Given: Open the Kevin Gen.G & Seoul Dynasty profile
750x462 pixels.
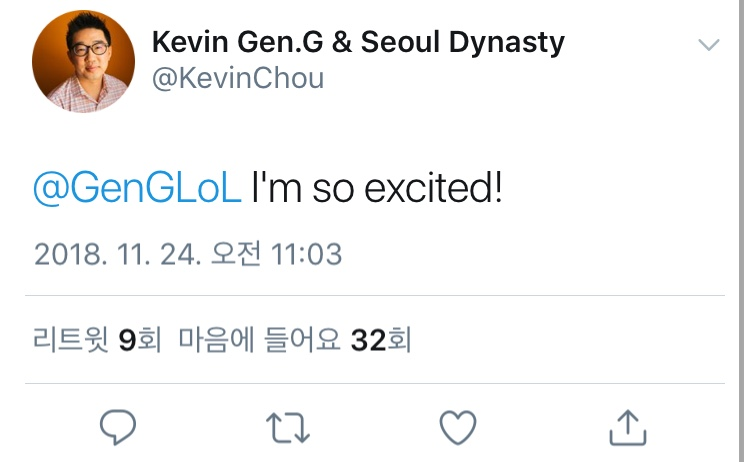Looking at the screenshot, I should click(x=358, y=43).
